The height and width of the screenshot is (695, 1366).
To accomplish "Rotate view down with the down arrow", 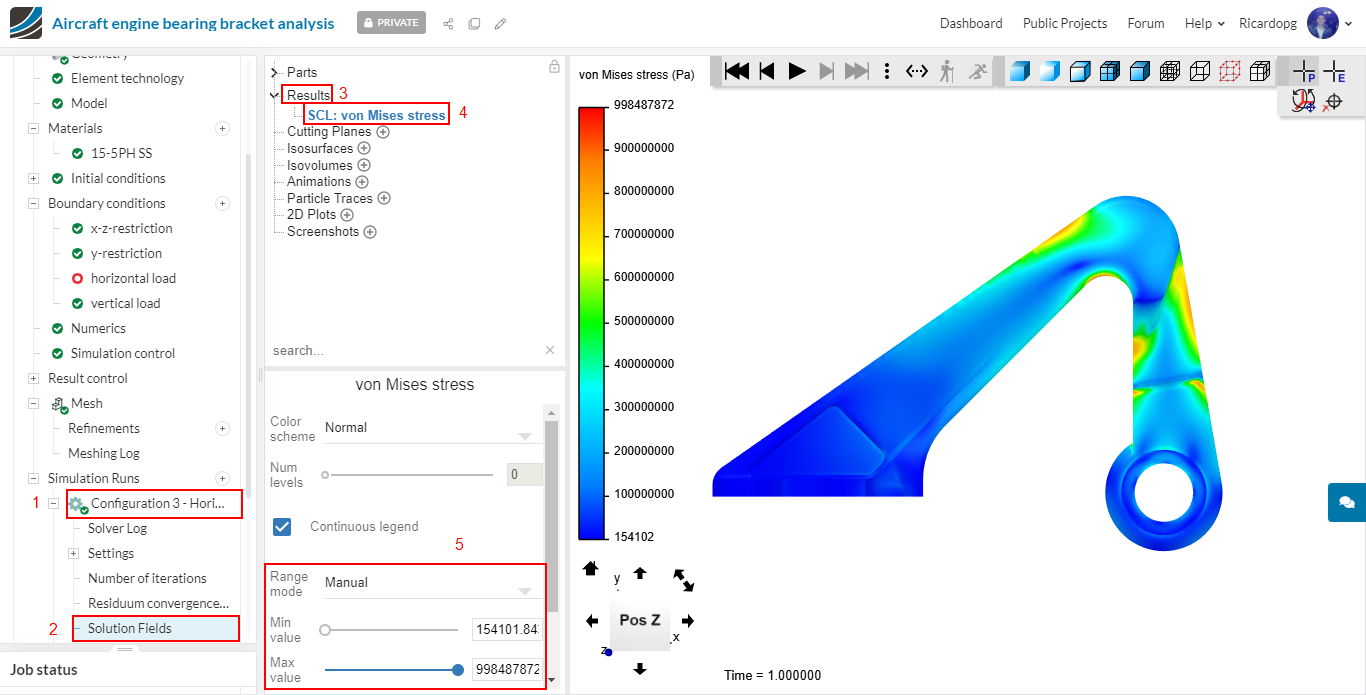I will pos(640,668).
